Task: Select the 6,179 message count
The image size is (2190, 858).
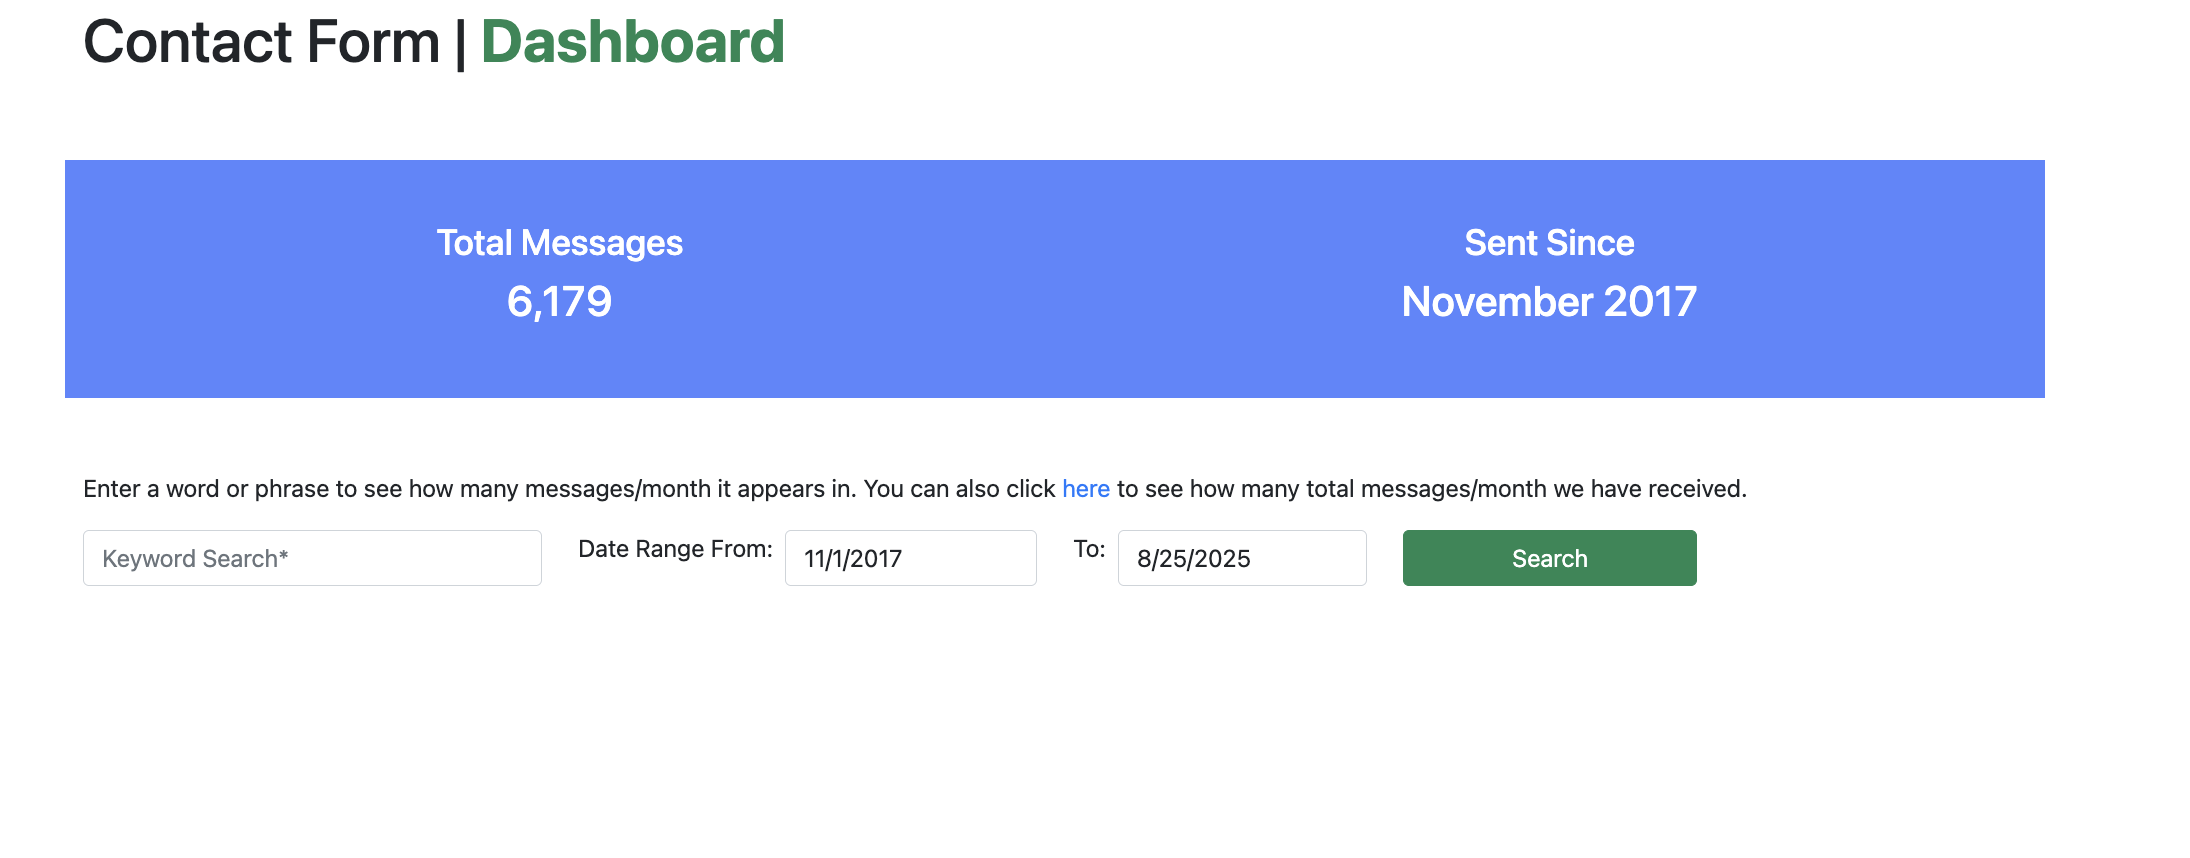Action: 559,302
